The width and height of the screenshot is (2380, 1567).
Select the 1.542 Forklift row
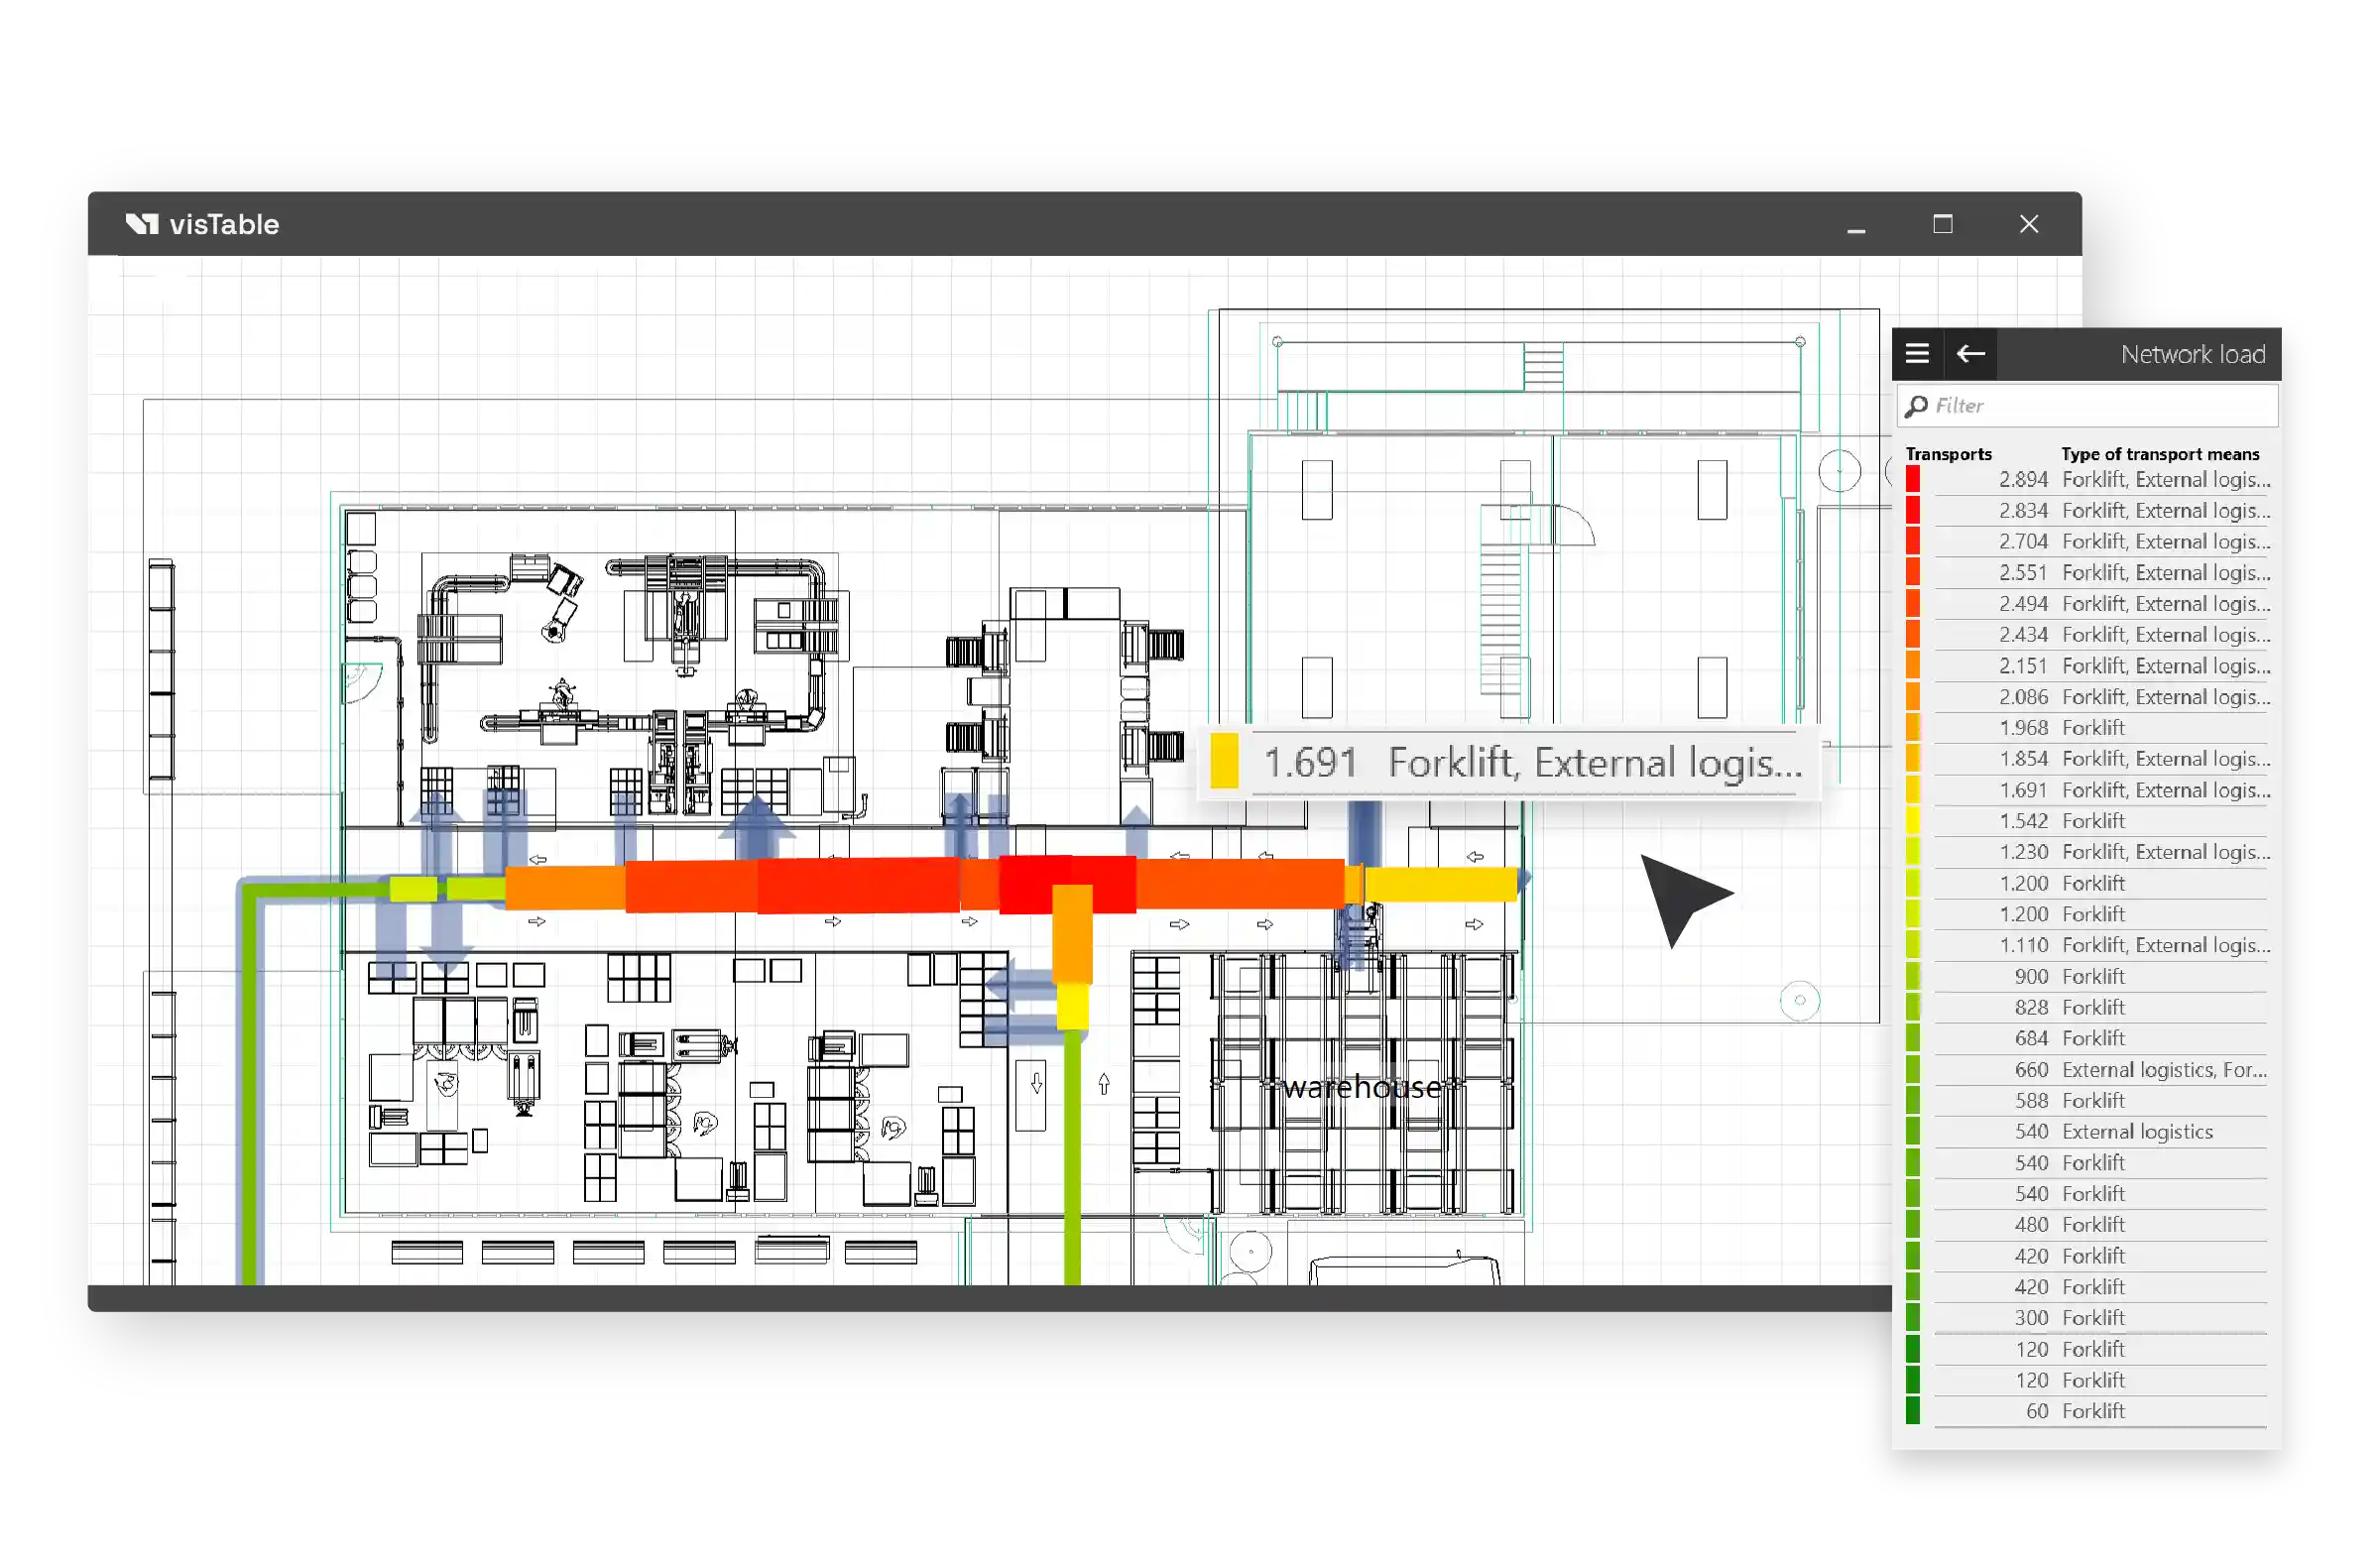2088,821
